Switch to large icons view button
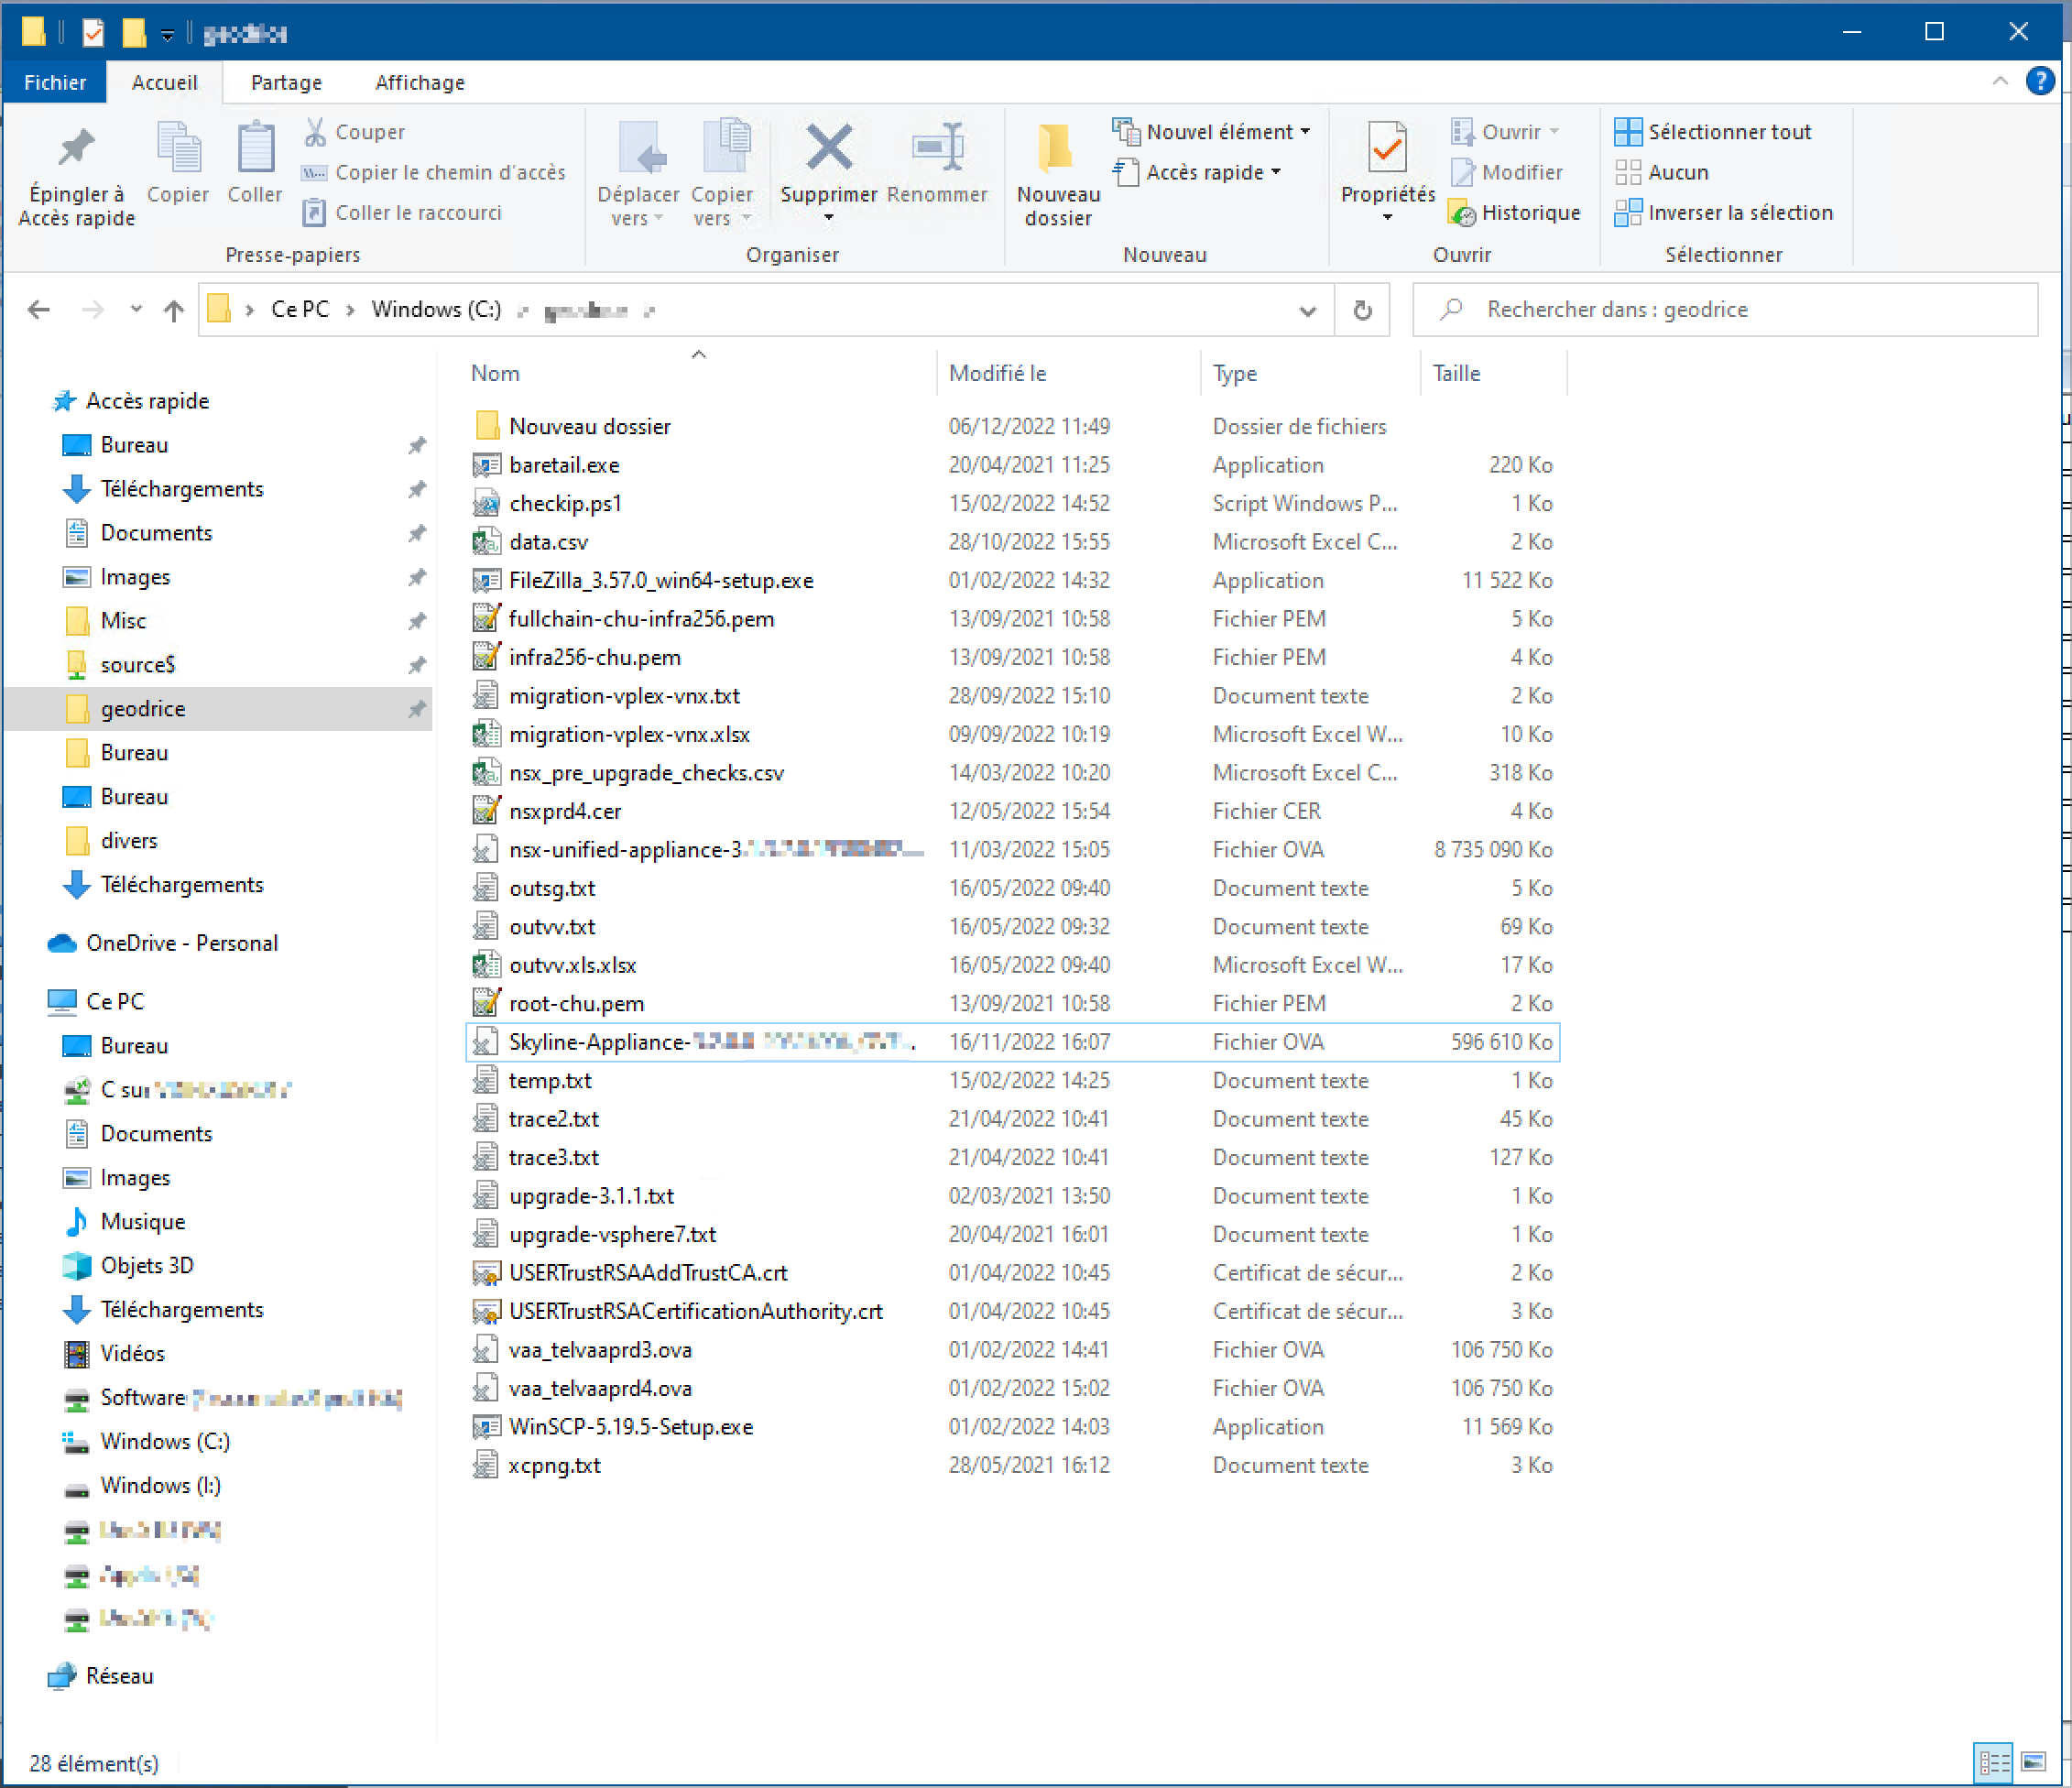 pyautogui.click(x=2034, y=1763)
